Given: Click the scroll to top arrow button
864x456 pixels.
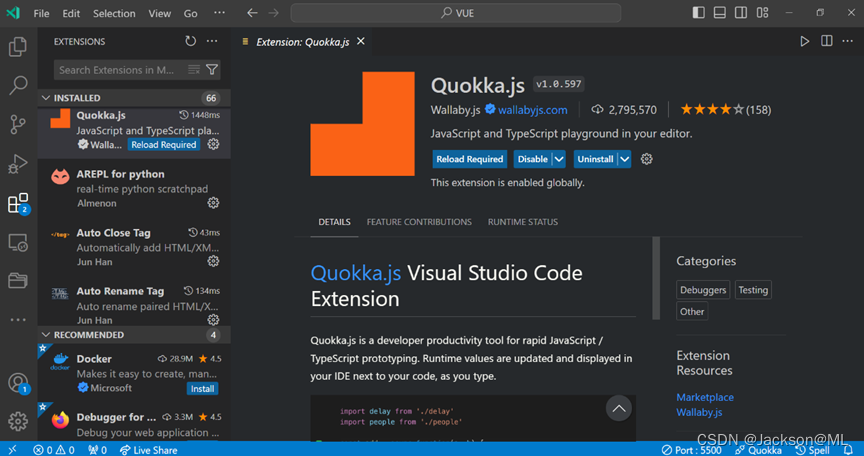Looking at the screenshot, I should 619,409.
